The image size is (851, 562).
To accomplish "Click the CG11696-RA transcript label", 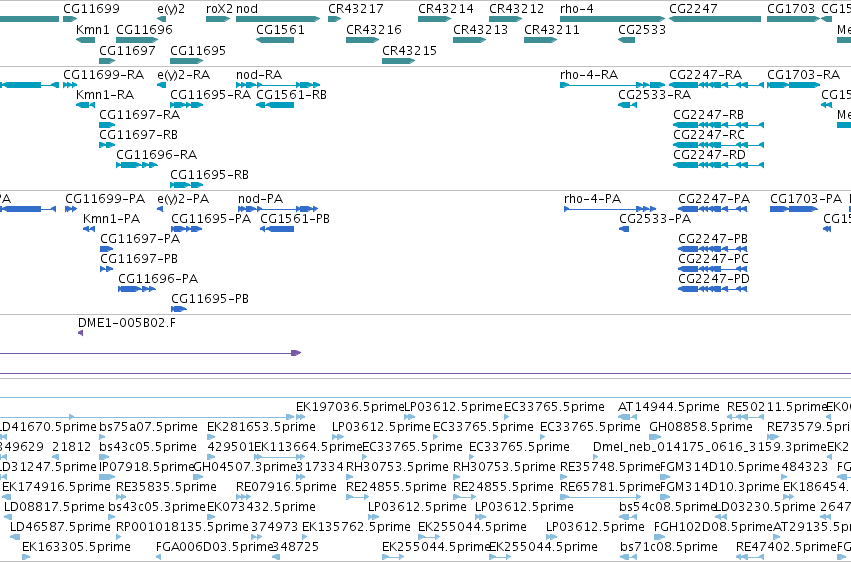I will (157, 155).
